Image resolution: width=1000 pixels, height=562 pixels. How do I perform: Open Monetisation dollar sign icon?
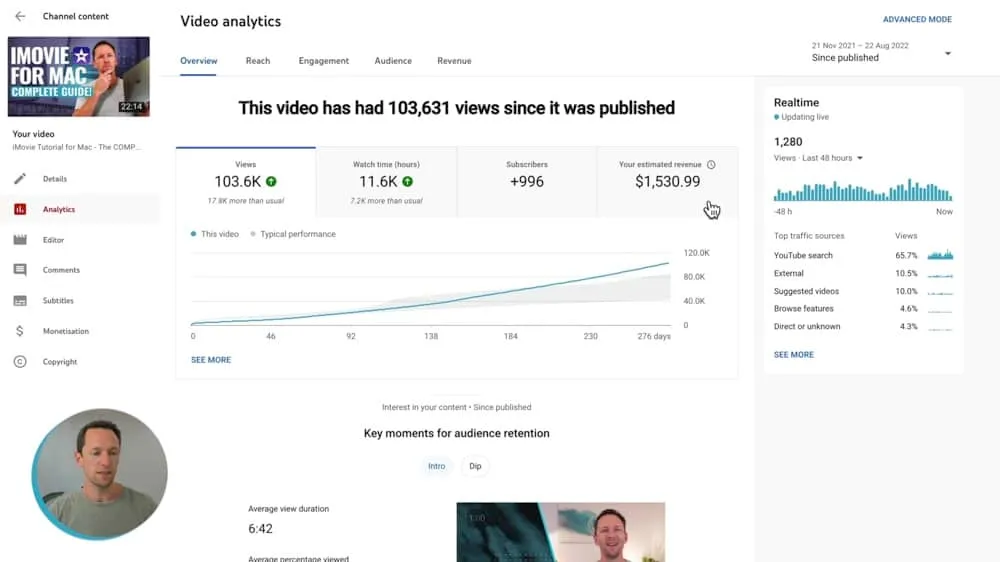[20, 331]
